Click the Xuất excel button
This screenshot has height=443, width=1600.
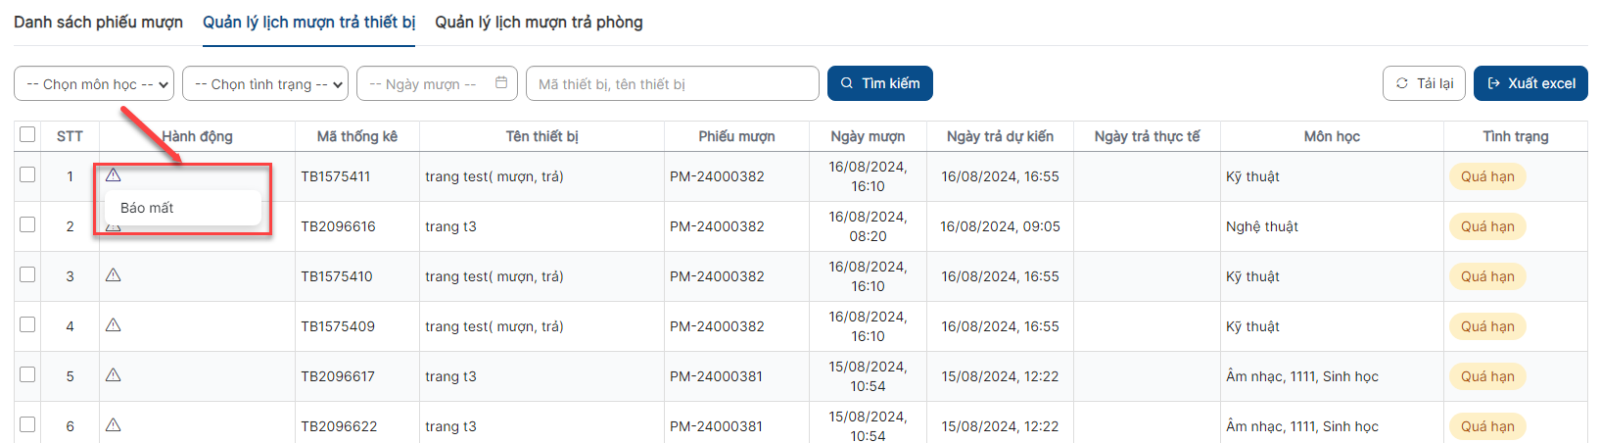coord(1530,83)
